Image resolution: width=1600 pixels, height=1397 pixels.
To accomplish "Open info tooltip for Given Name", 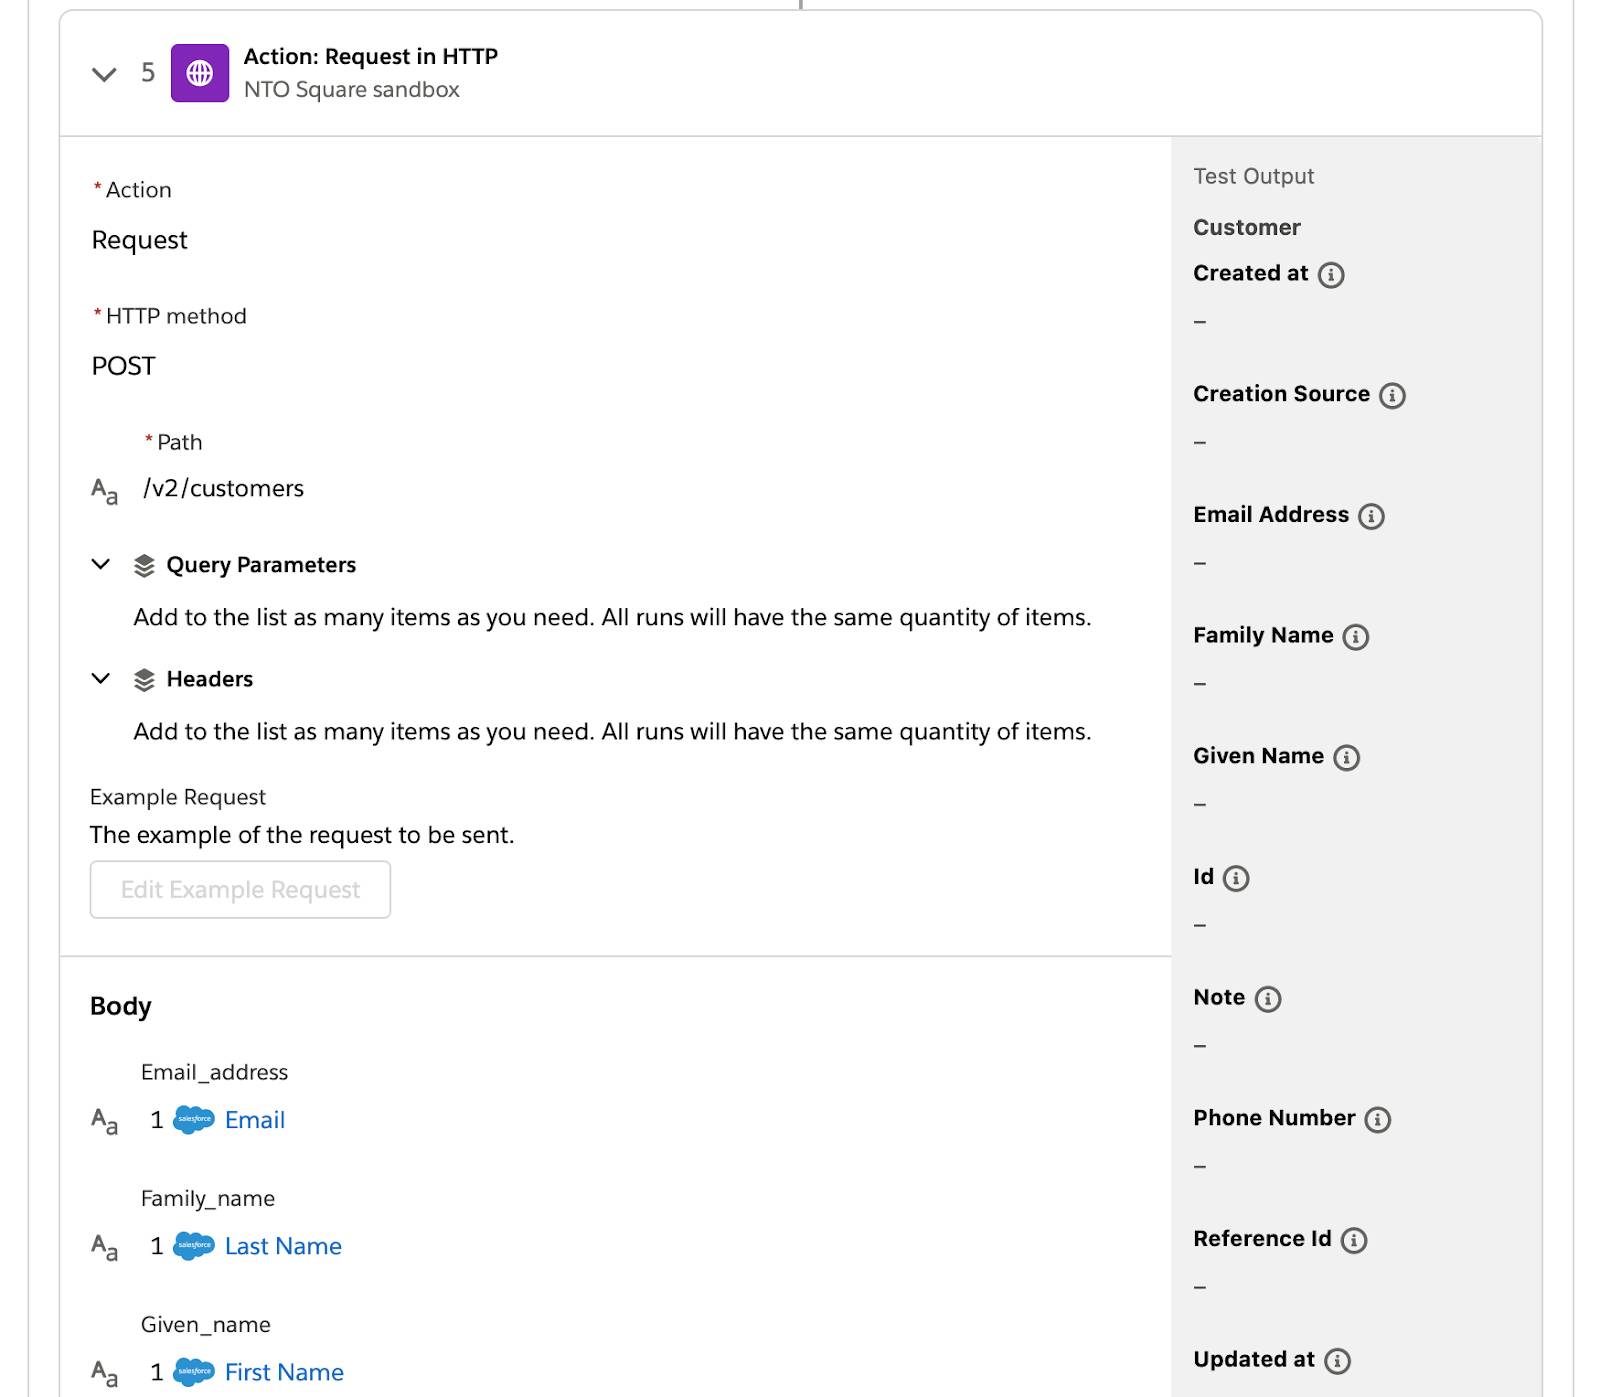I will click(1347, 758).
